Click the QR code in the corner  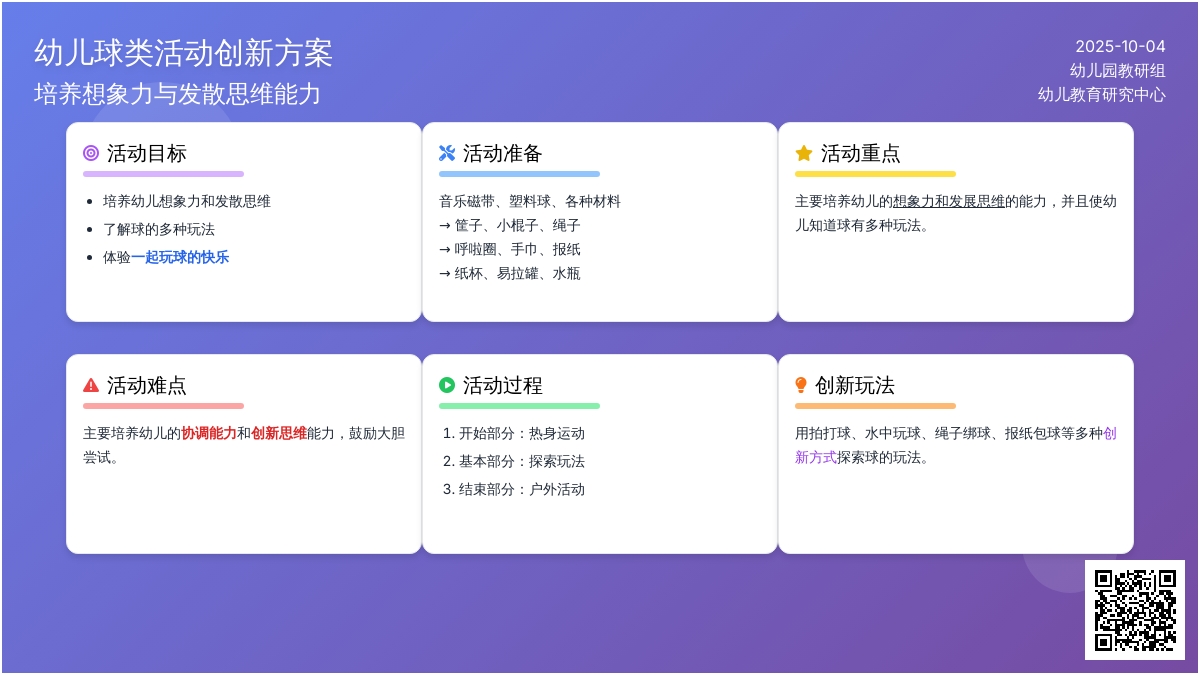pos(1134,609)
